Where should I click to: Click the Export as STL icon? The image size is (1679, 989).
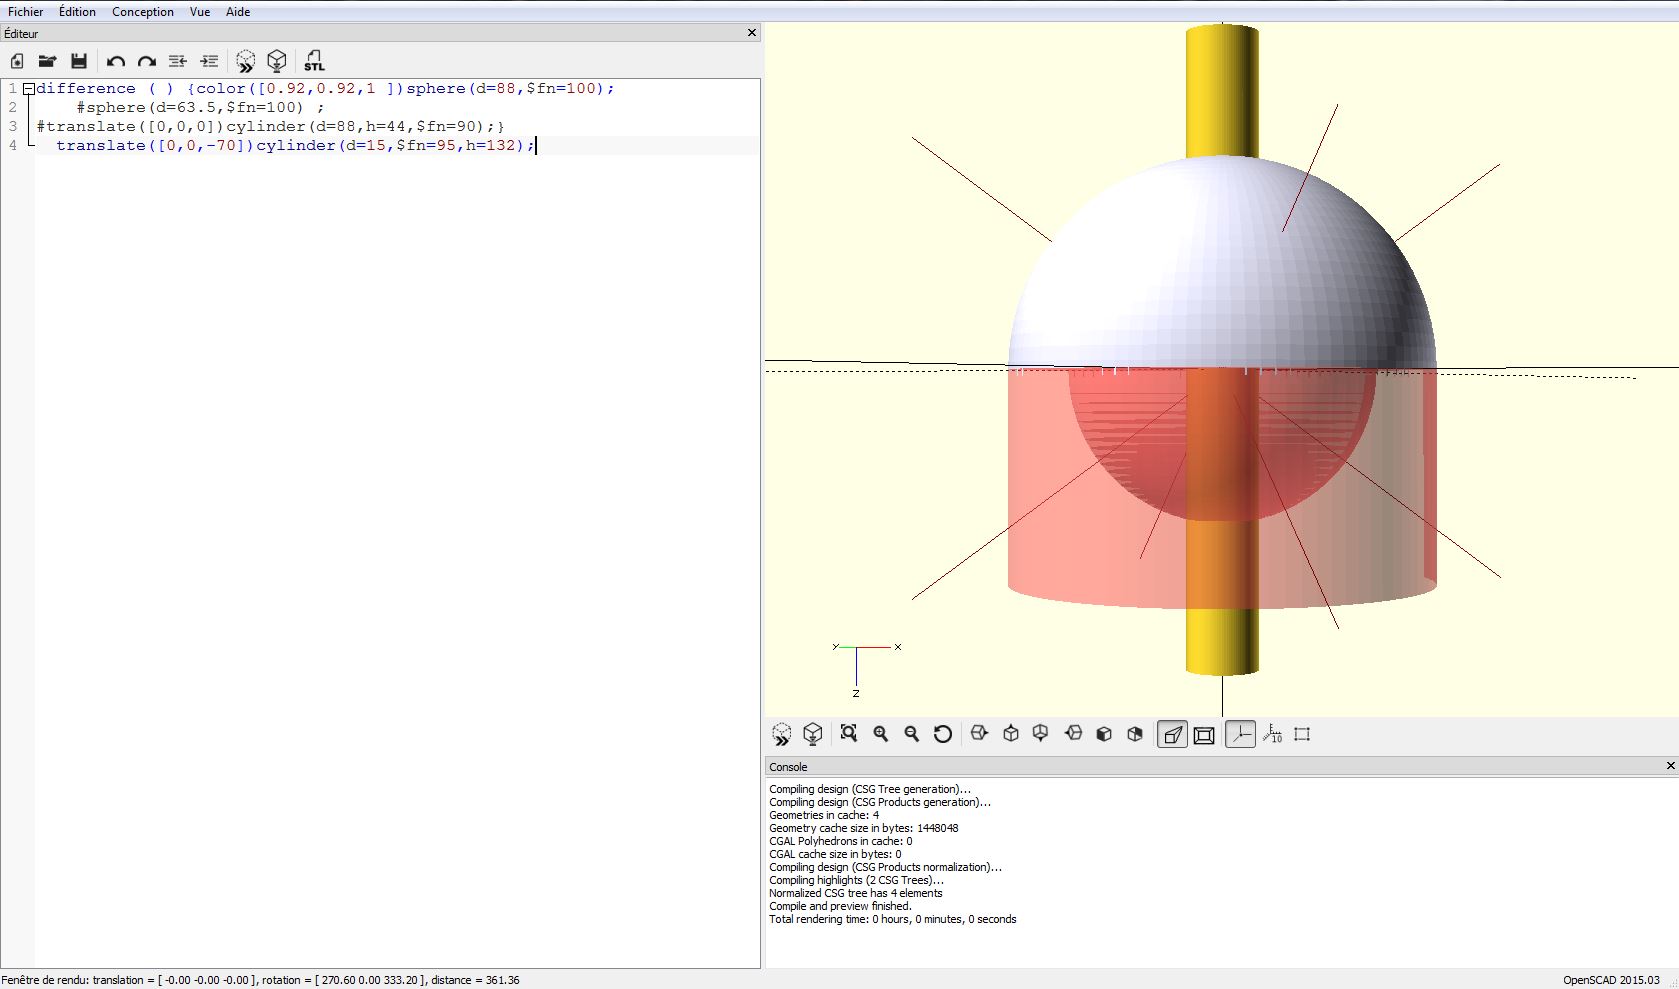314,61
